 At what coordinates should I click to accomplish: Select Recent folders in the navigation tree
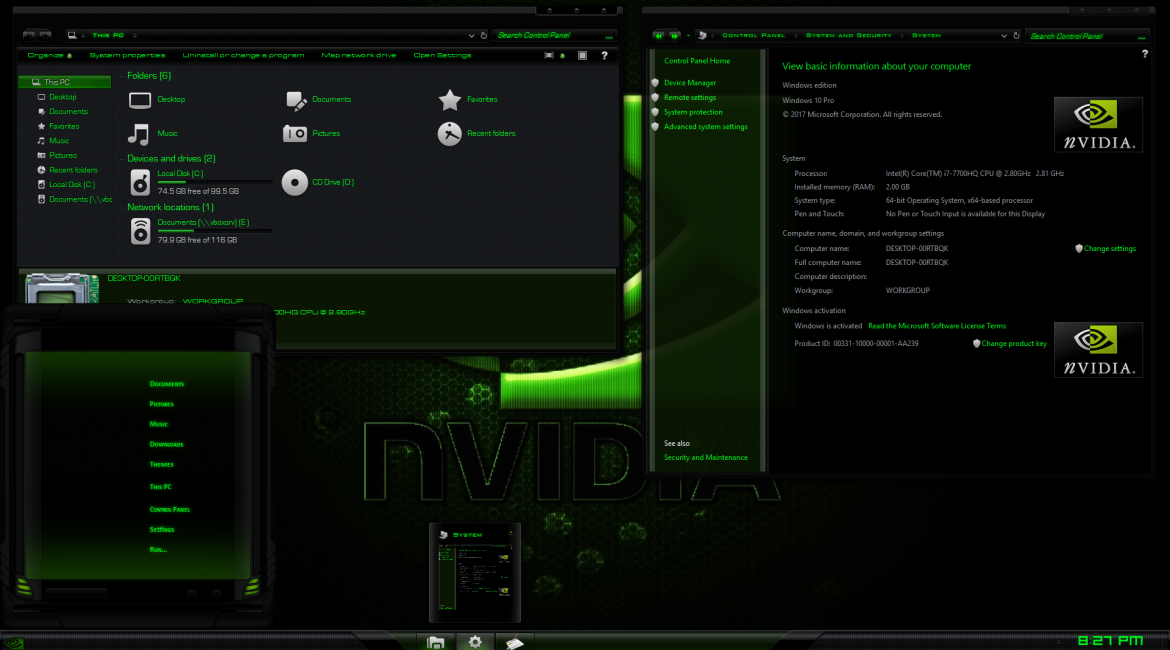pos(73,170)
